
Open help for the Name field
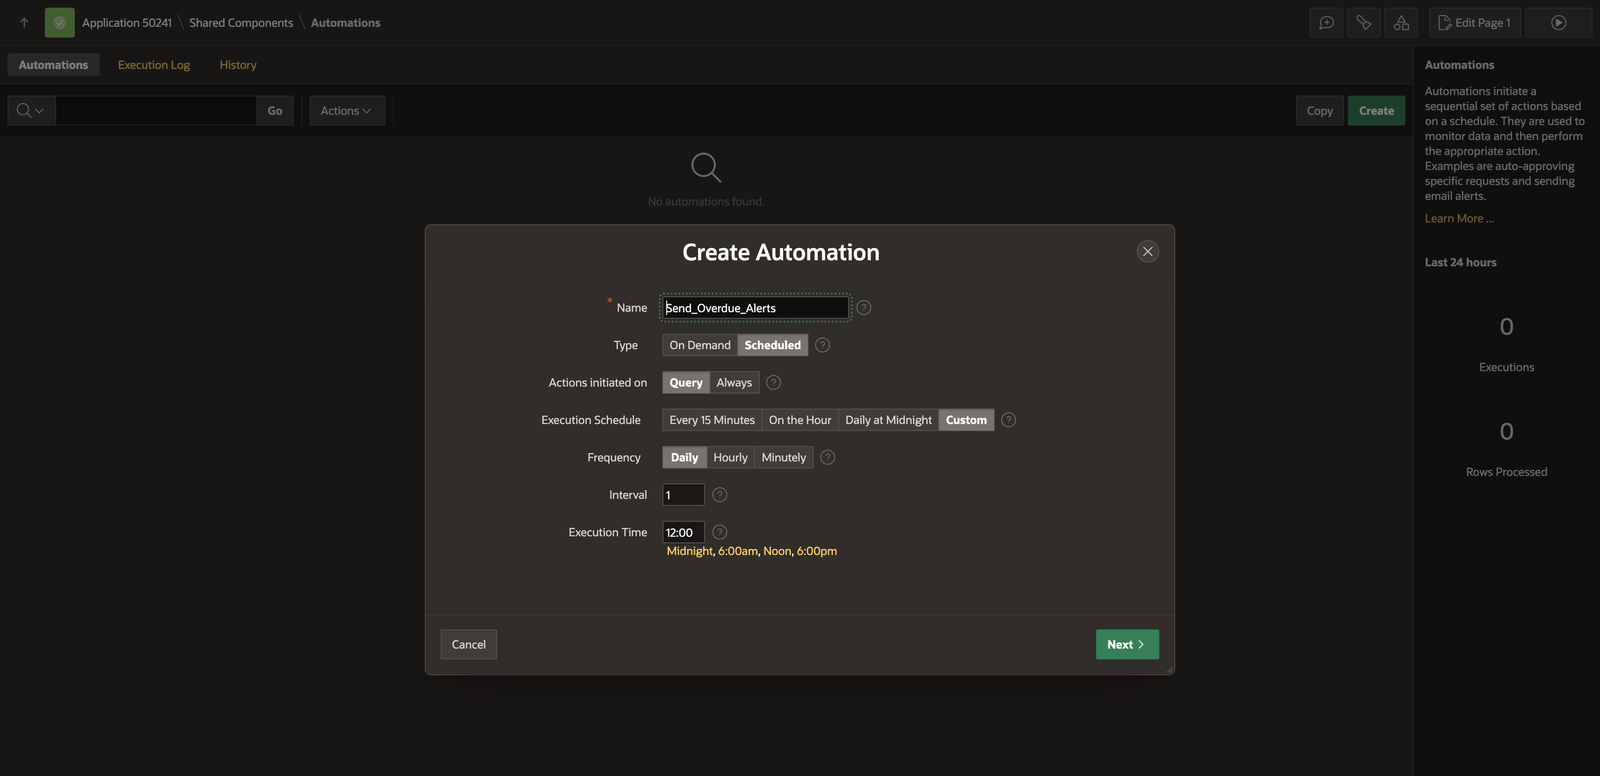pos(864,308)
